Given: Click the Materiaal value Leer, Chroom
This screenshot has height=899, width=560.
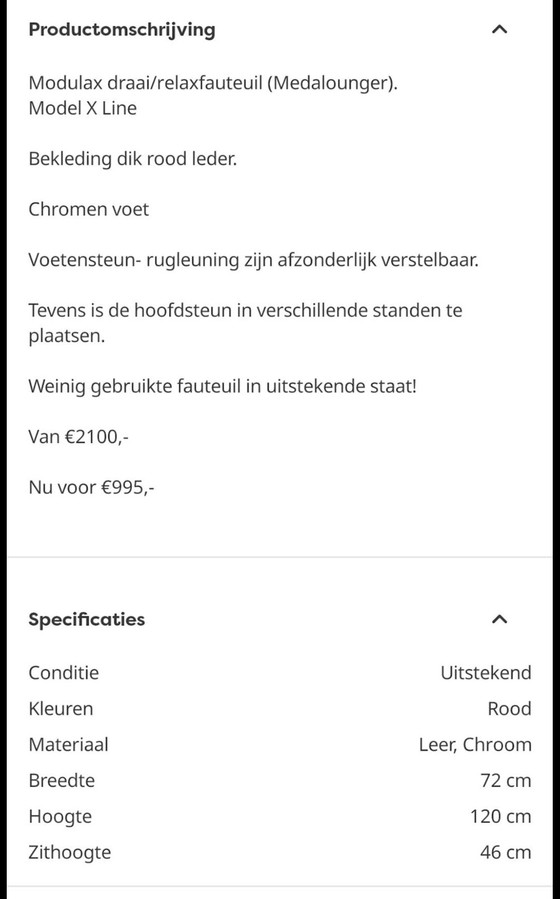Looking at the screenshot, I should (x=475, y=745).
